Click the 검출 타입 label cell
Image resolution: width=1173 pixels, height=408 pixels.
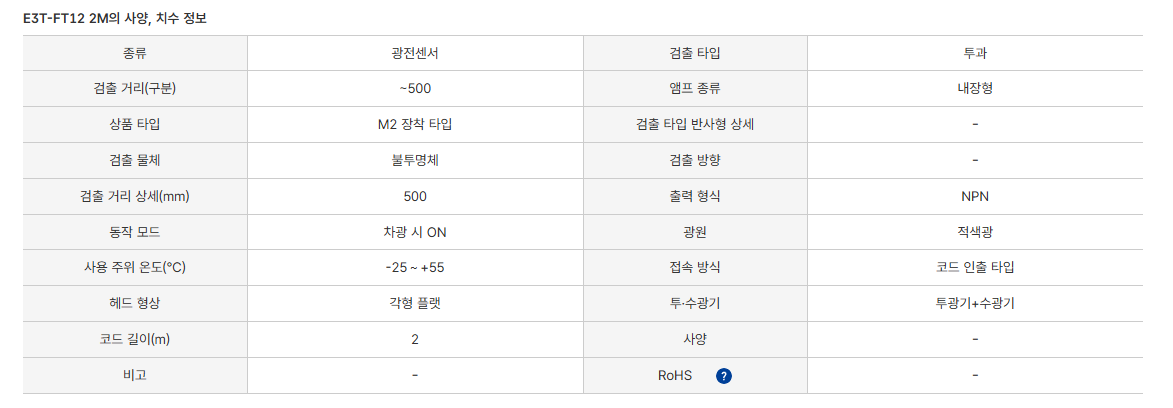pyautogui.click(x=694, y=53)
